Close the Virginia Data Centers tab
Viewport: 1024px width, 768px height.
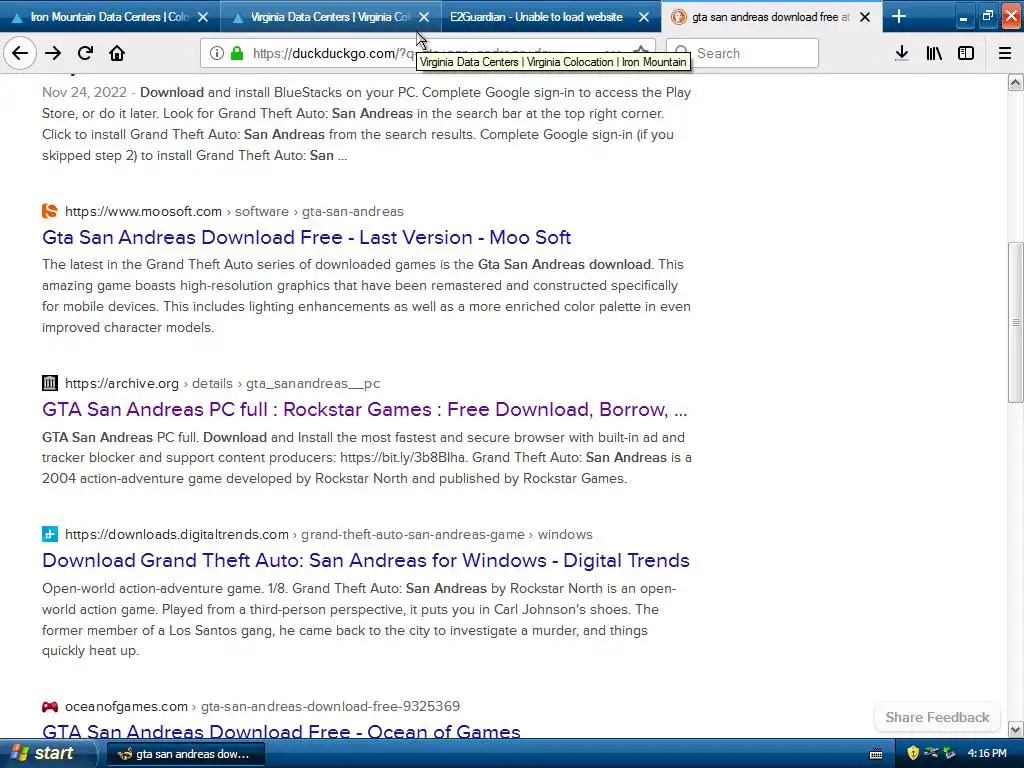click(424, 17)
